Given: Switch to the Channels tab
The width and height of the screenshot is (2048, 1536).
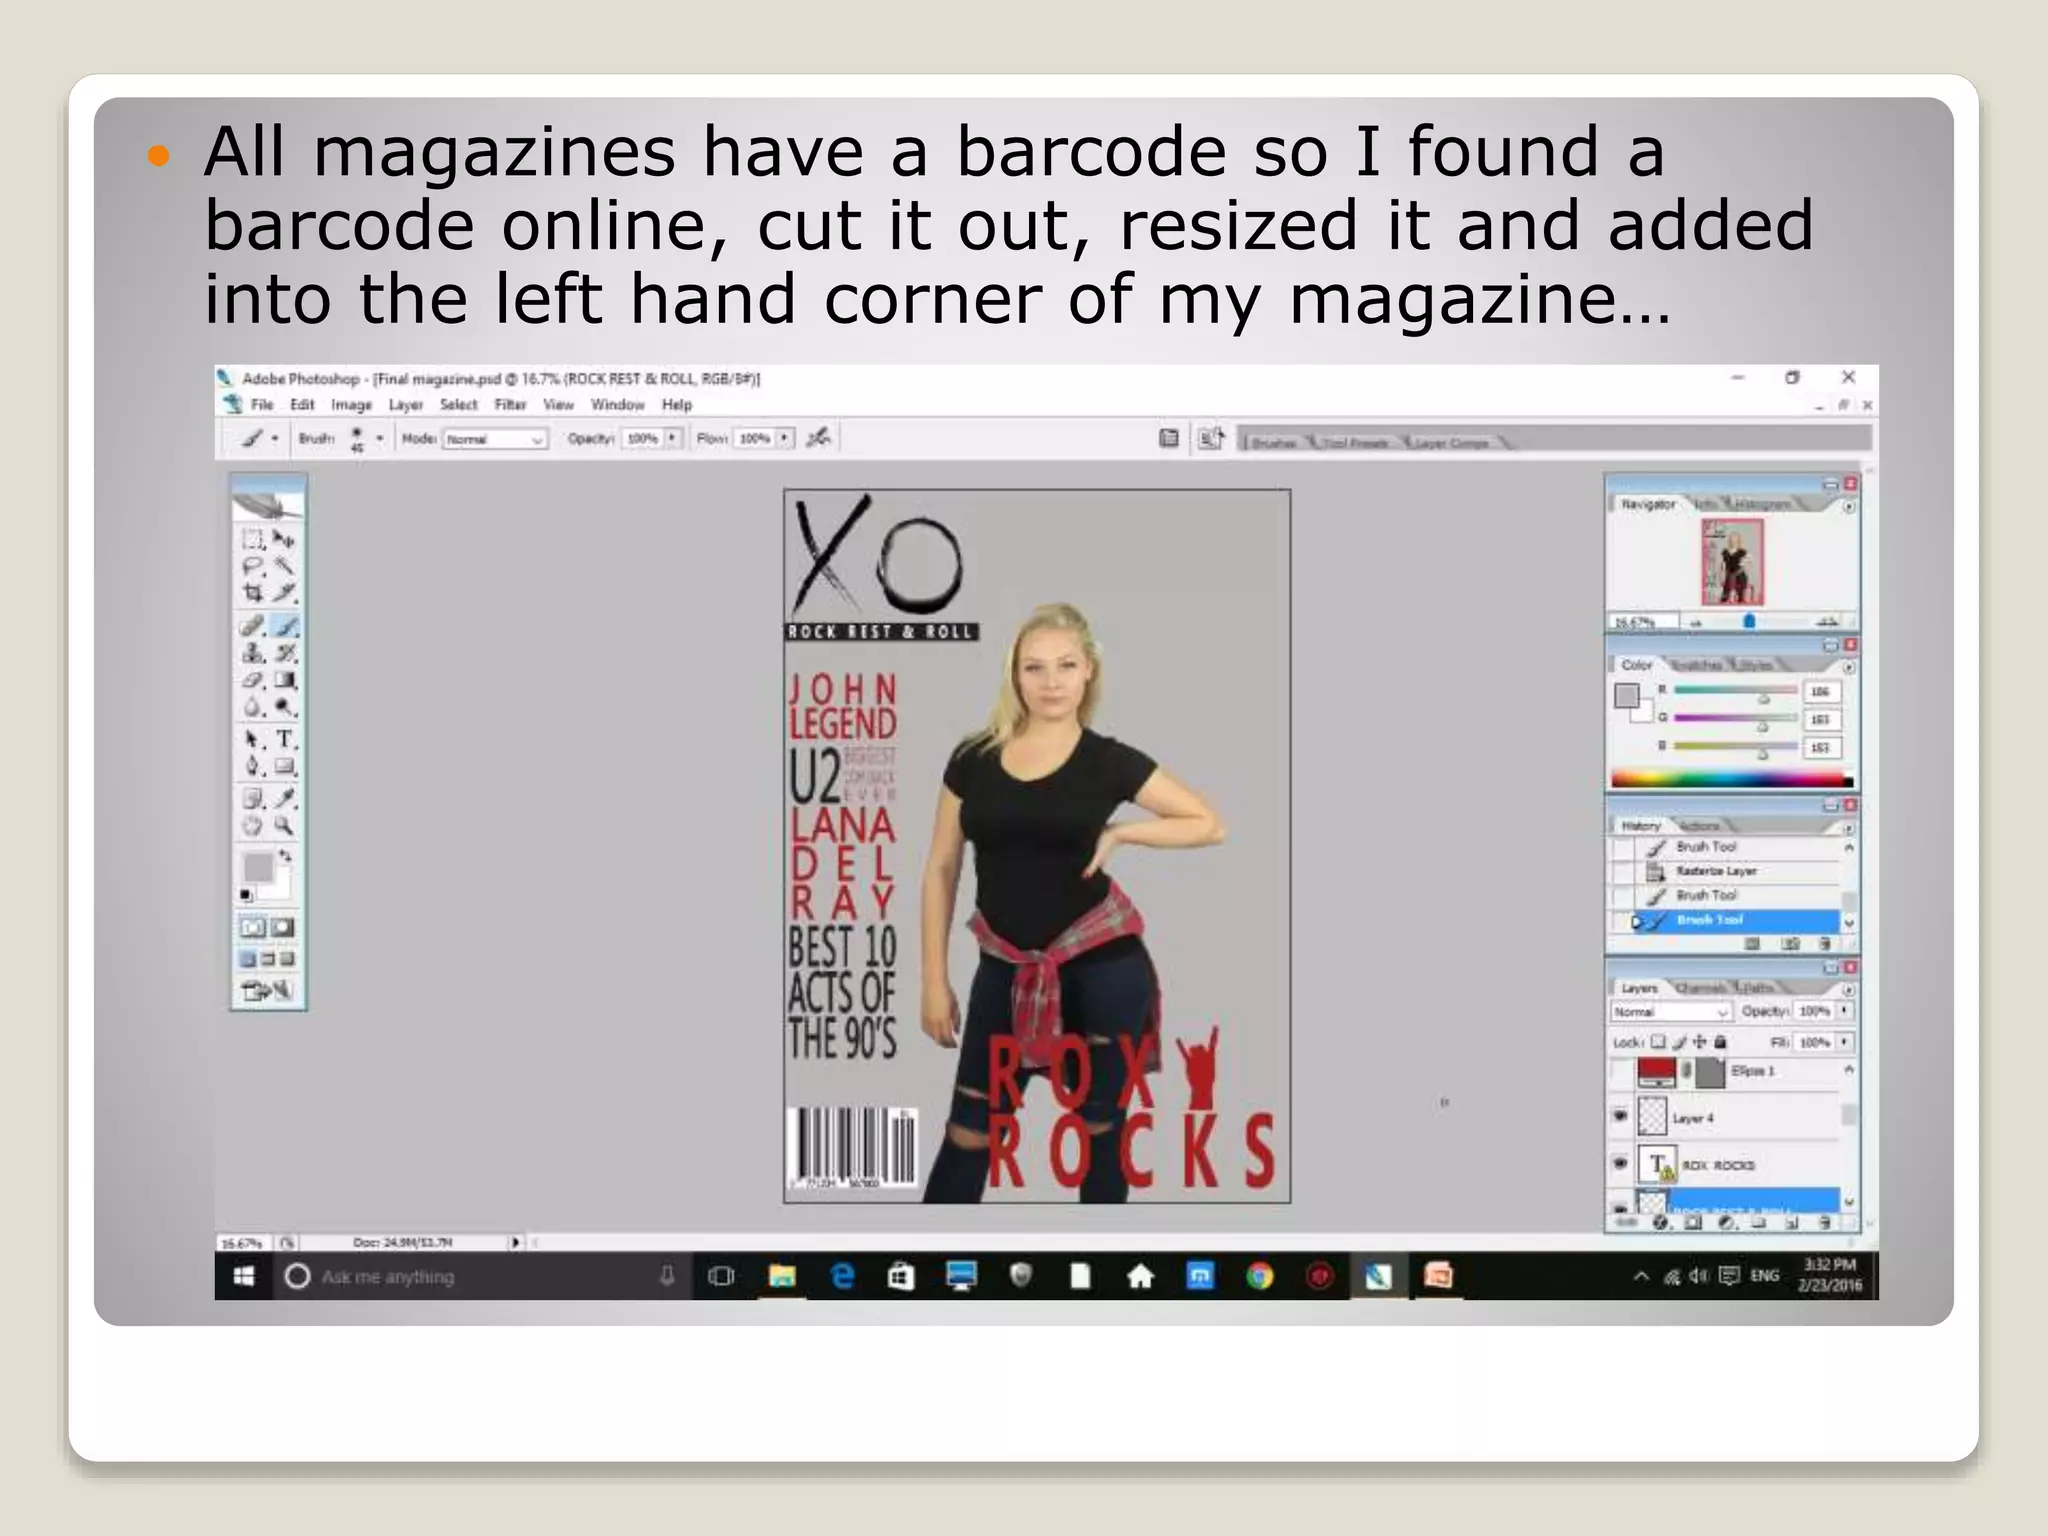Looking at the screenshot, I should [x=1700, y=988].
